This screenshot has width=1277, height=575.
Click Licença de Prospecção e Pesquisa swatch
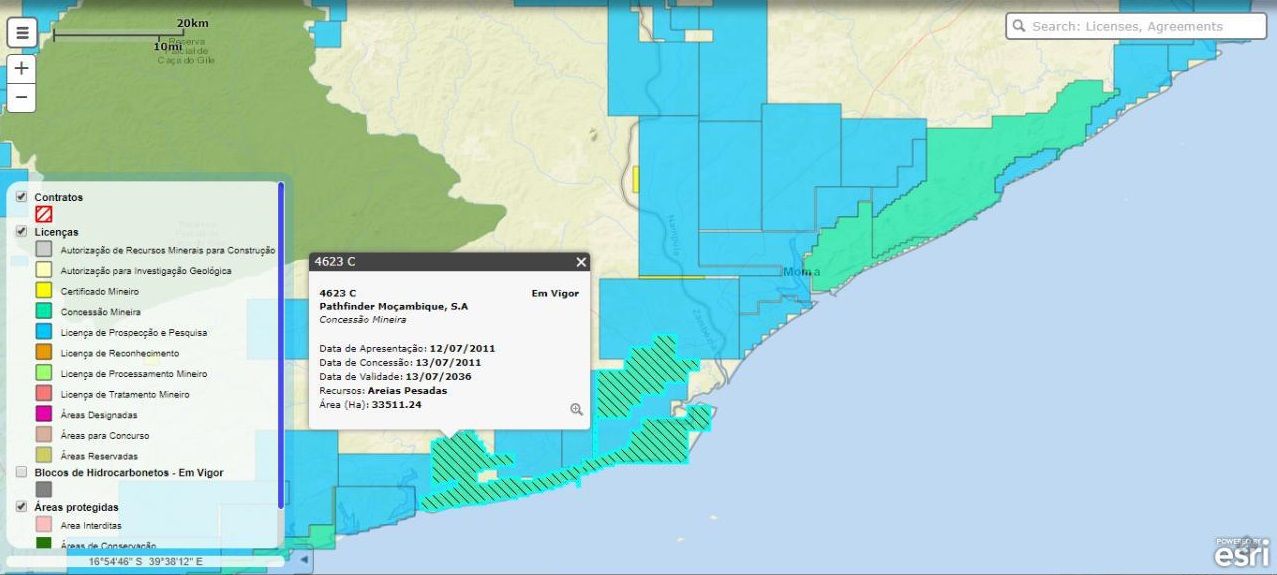(43, 332)
